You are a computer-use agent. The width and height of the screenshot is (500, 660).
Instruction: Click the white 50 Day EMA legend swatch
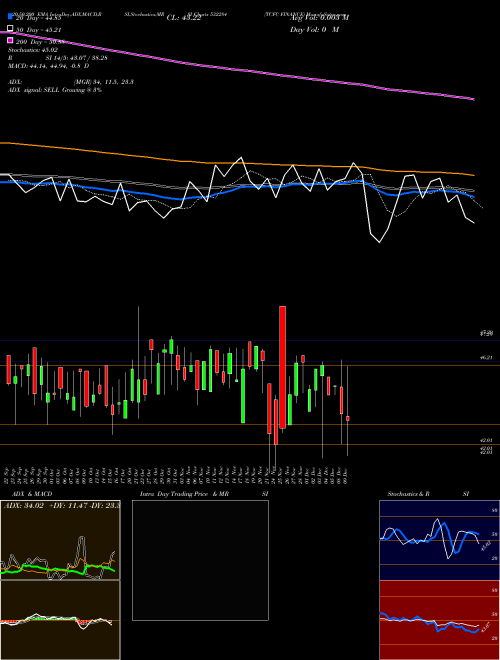pos(11,29)
